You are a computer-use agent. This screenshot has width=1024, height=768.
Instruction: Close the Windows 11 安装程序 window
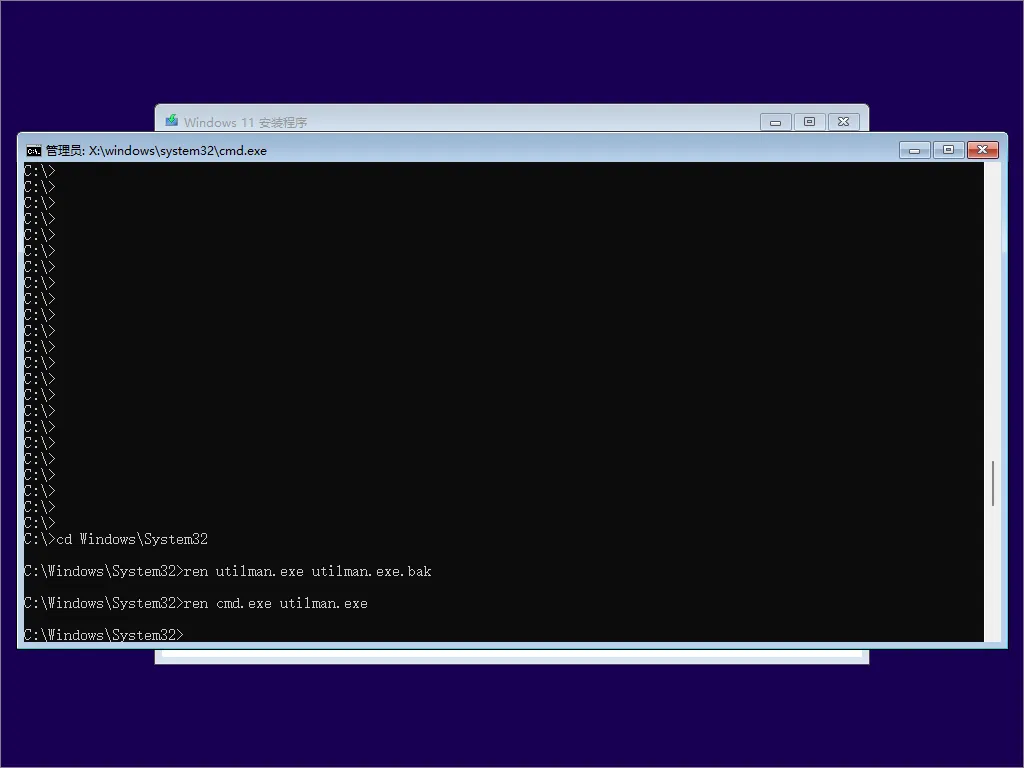[x=844, y=121]
